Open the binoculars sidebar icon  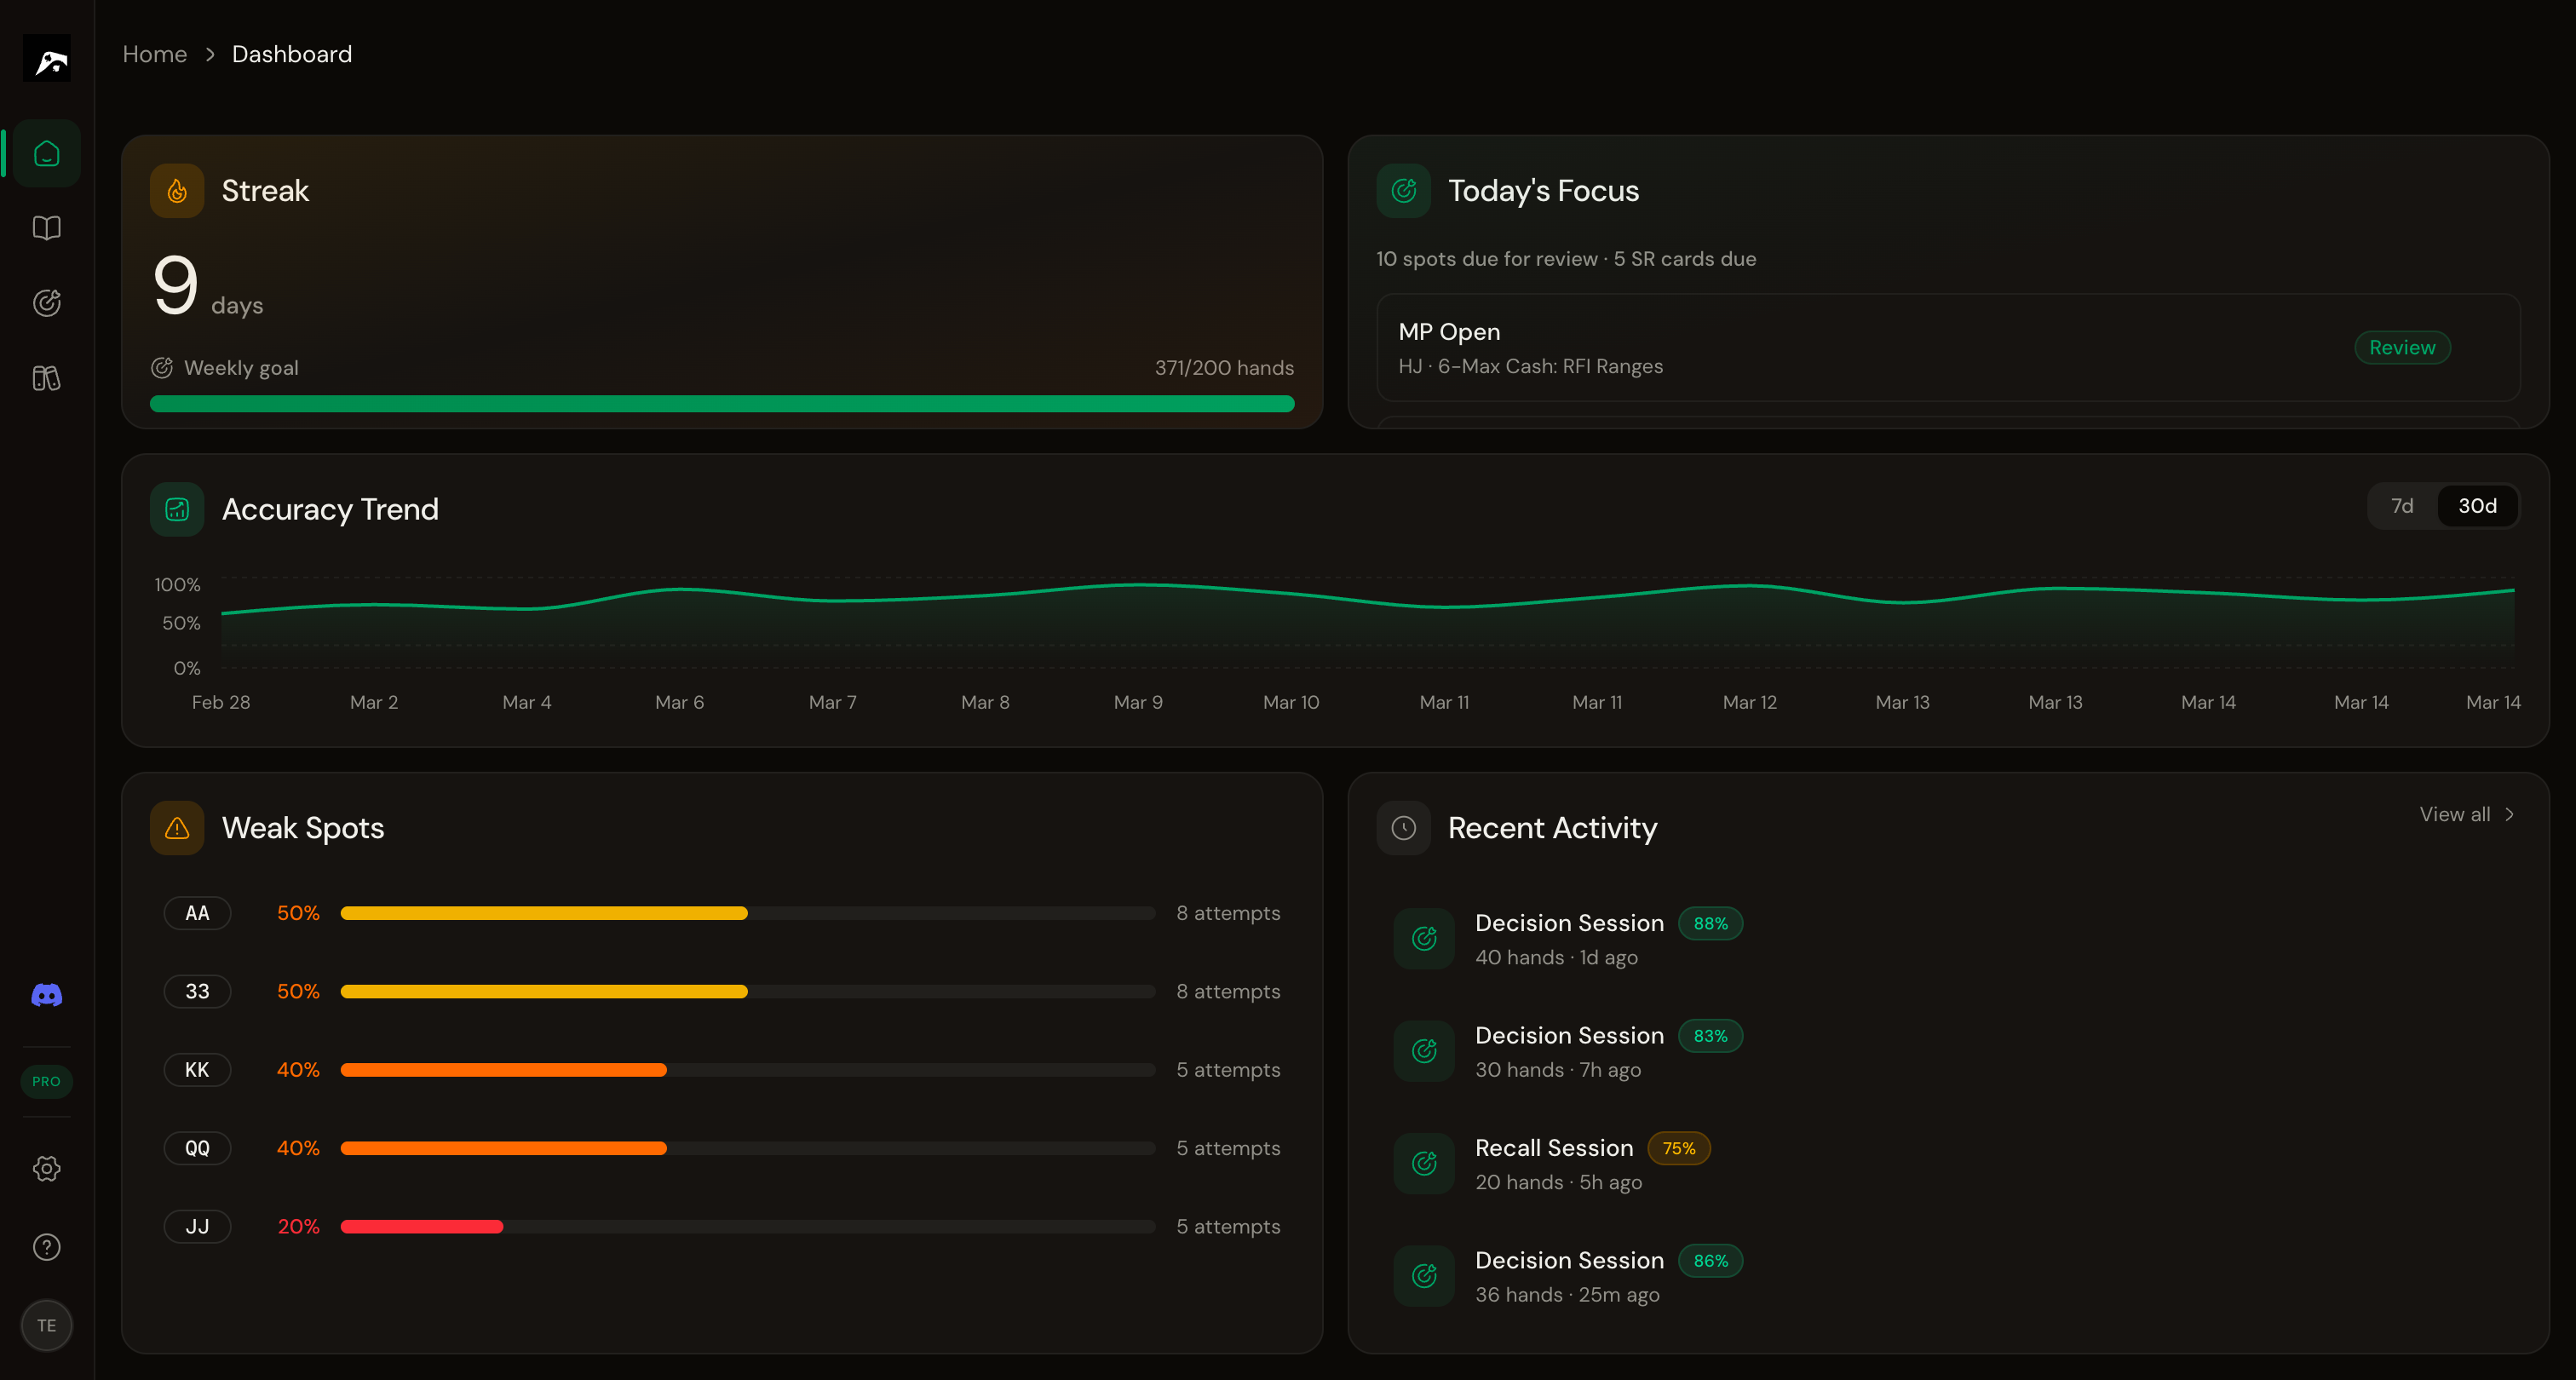pyautogui.click(x=47, y=378)
